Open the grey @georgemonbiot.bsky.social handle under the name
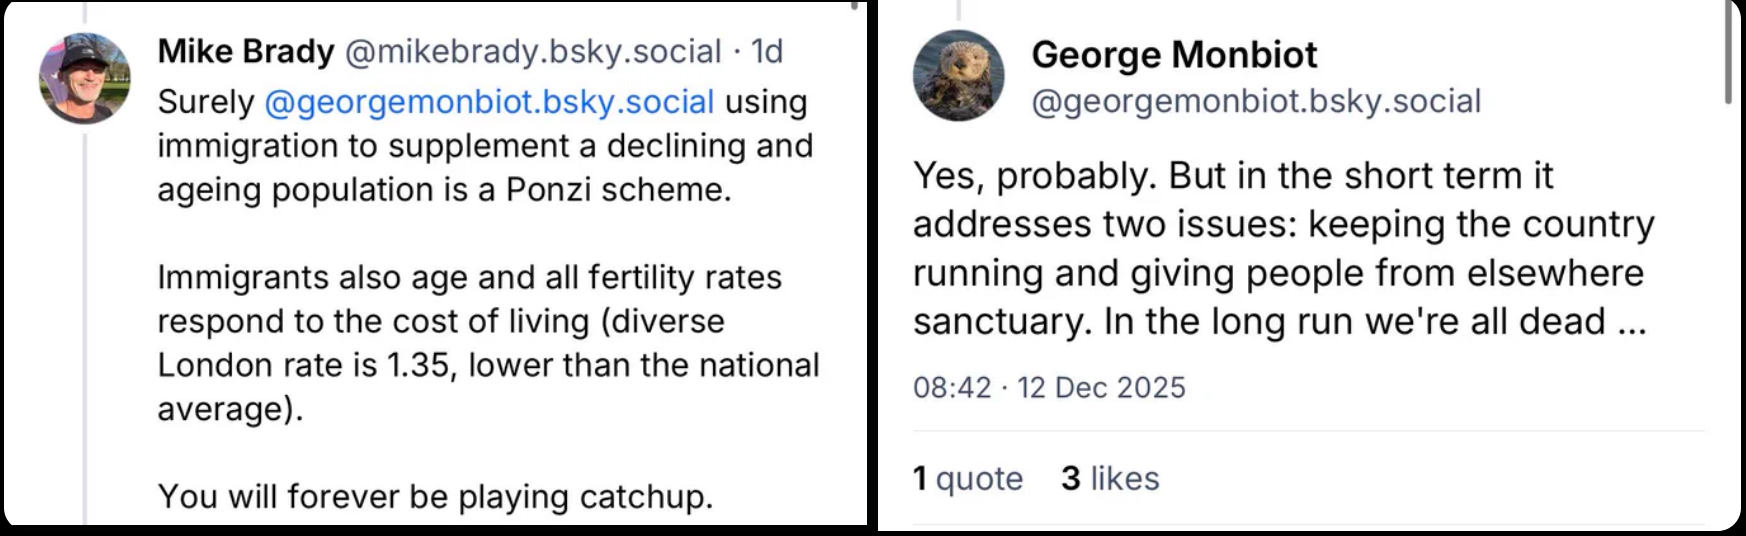This screenshot has width=1746, height=536. click(1256, 101)
